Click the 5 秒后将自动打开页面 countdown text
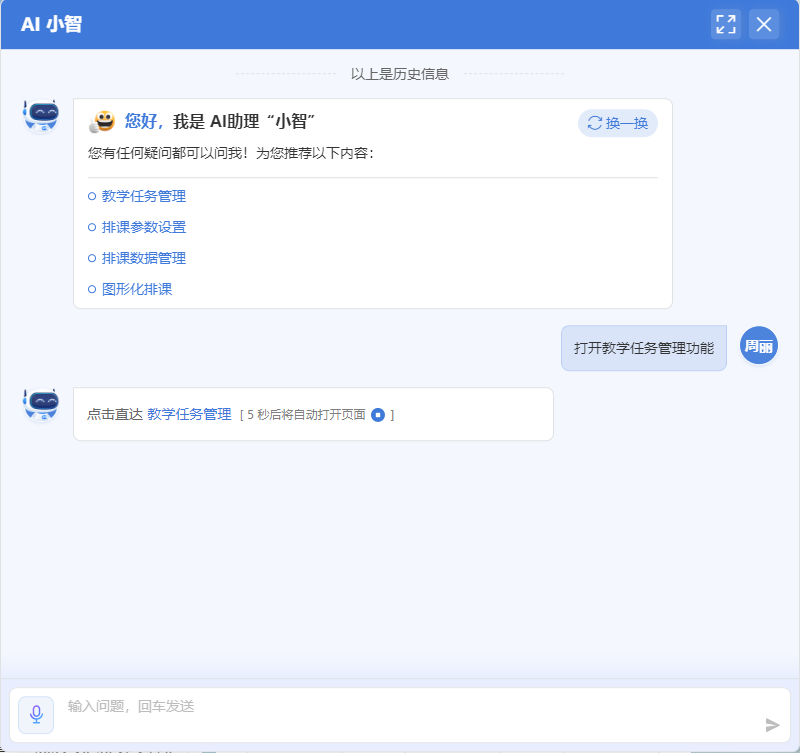The image size is (800, 753). click(305, 414)
